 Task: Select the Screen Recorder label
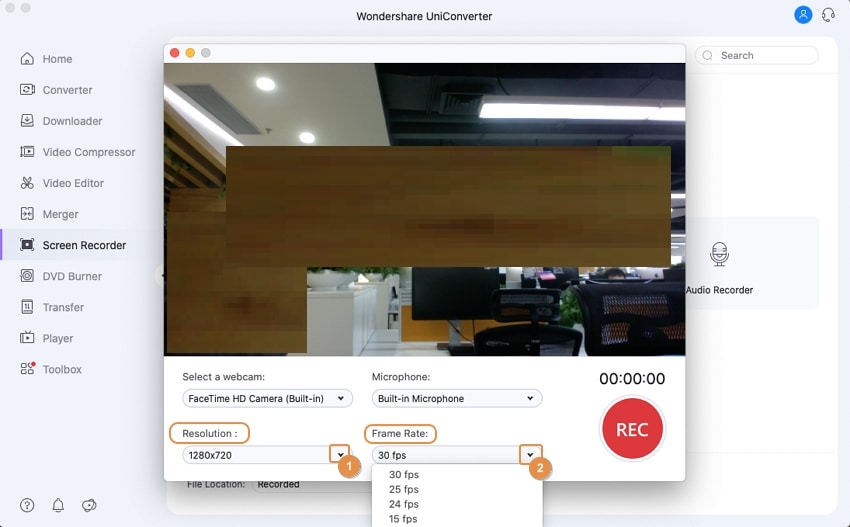click(84, 245)
